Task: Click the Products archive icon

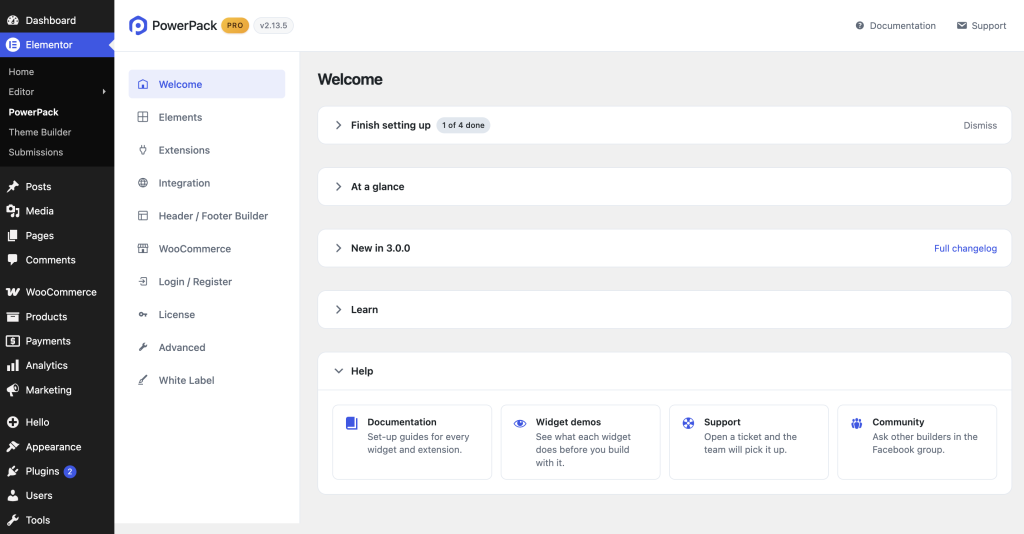Action: coord(12,317)
